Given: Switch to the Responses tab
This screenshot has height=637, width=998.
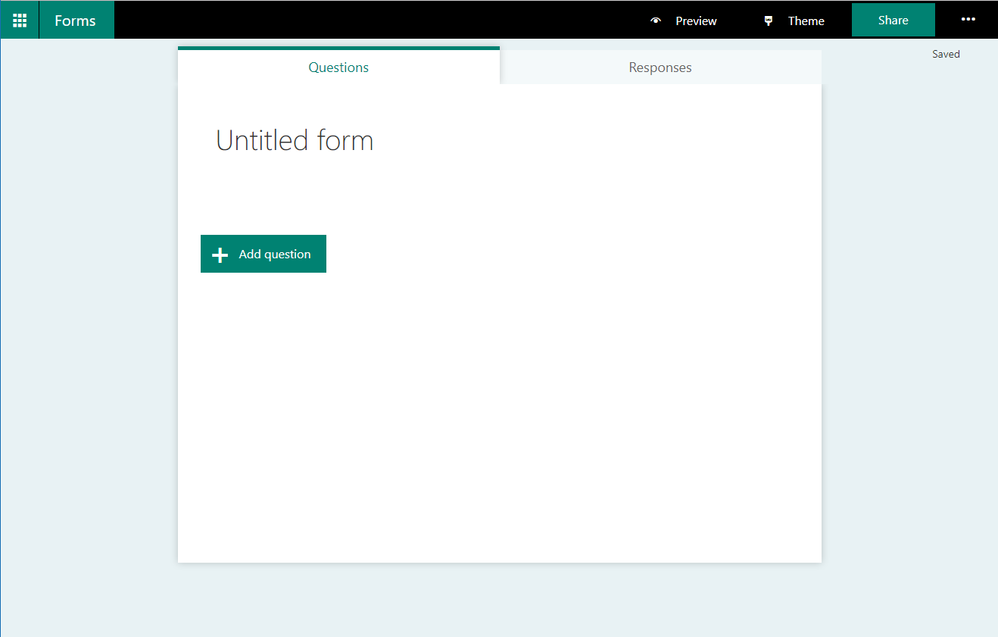Looking at the screenshot, I should click(x=660, y=67).
